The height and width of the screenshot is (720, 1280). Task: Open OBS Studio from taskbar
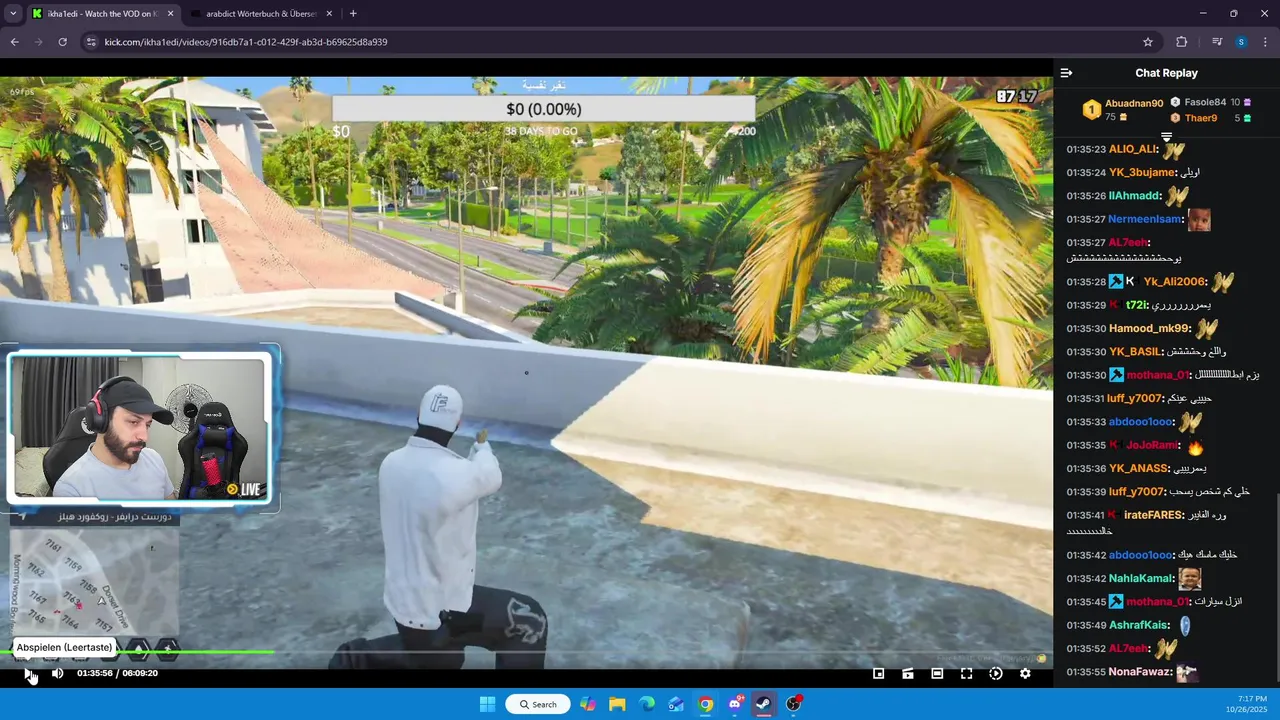[793, 704]
